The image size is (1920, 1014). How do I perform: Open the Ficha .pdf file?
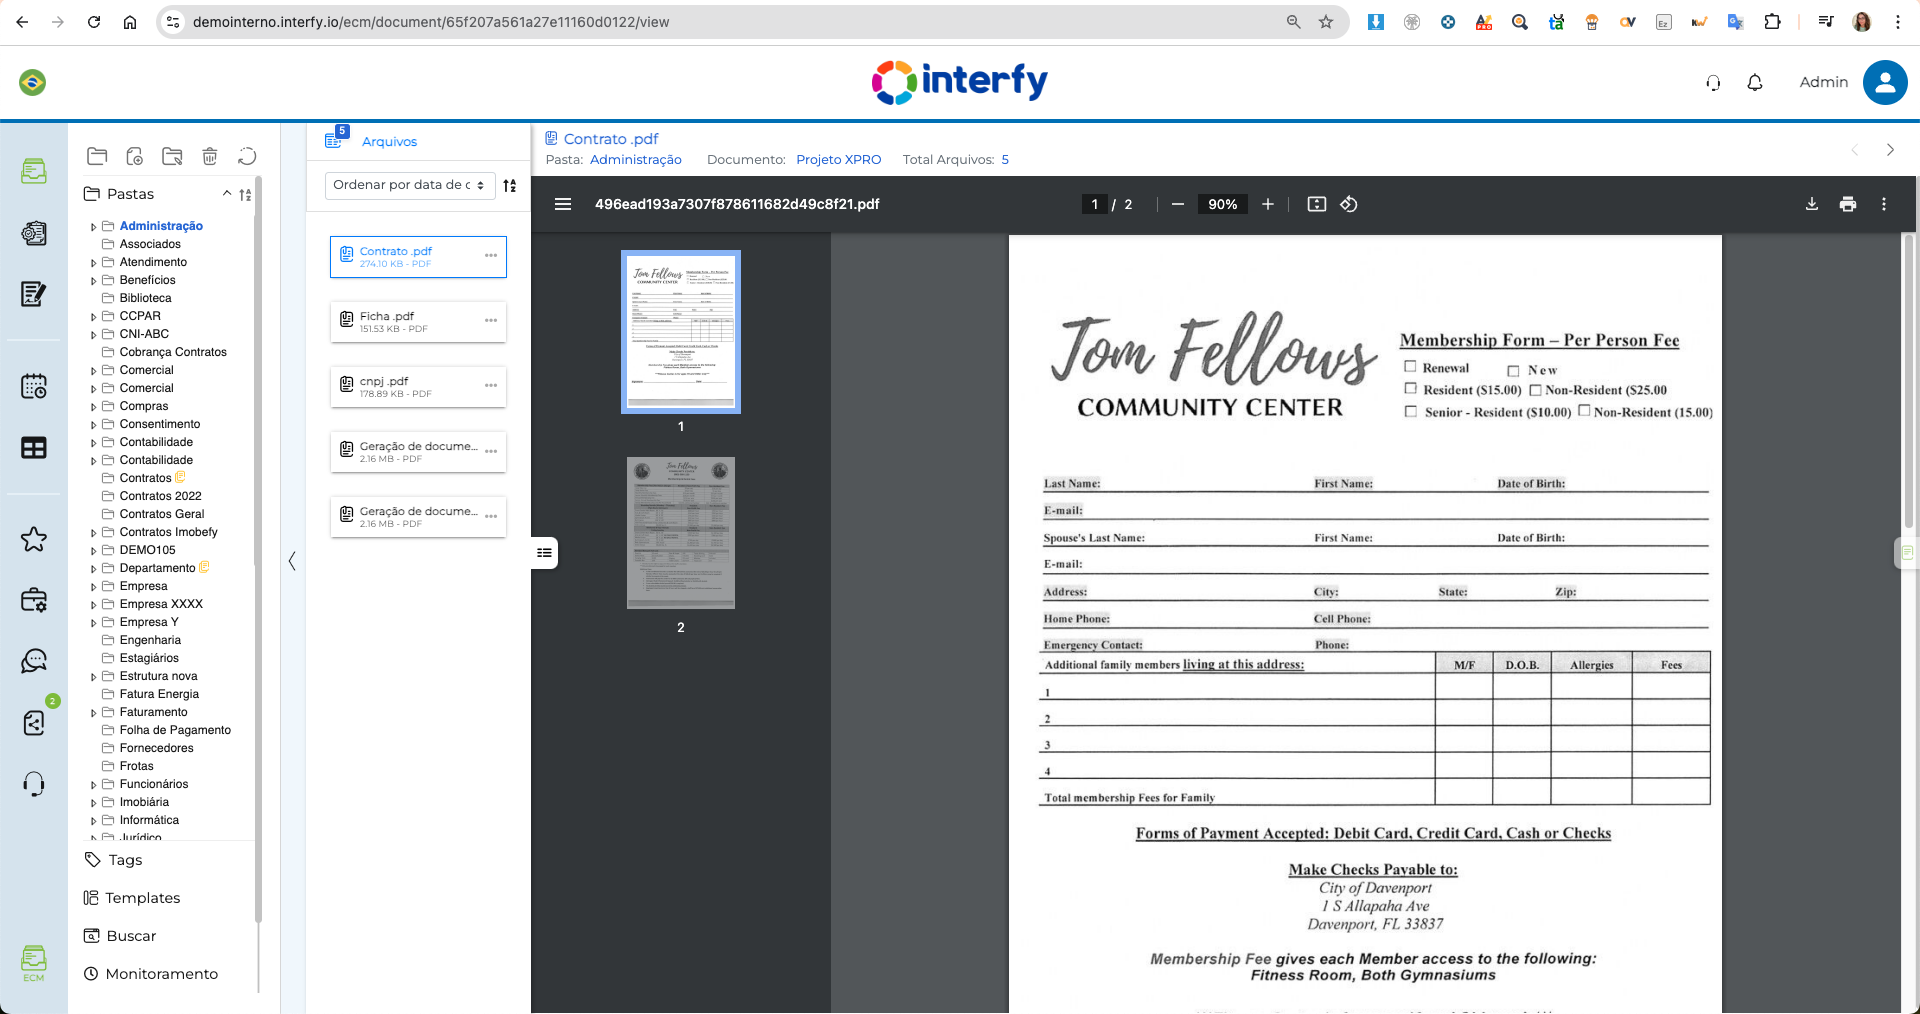418,322
